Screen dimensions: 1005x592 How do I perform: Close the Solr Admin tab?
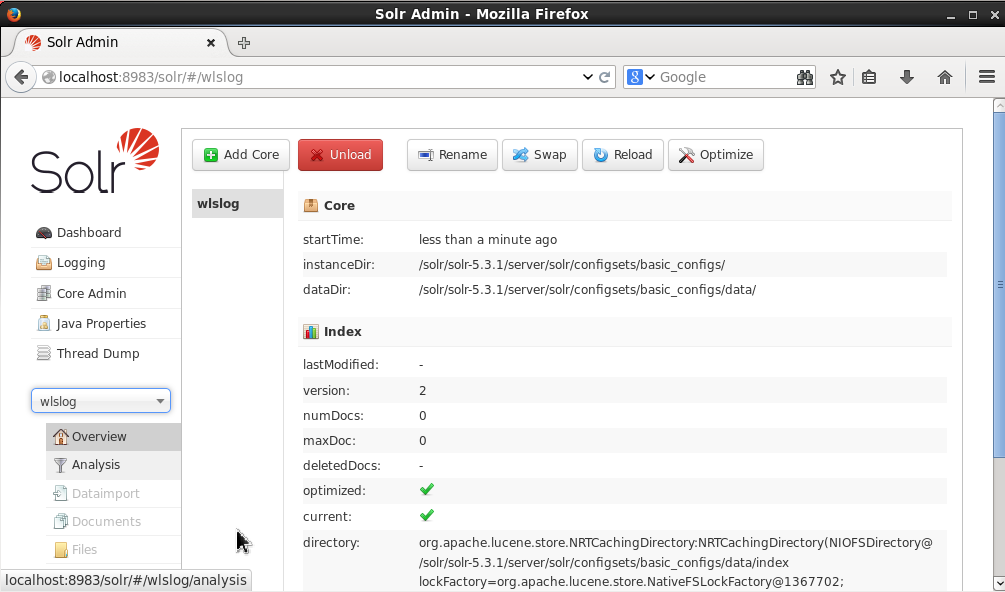coord(211,43)
